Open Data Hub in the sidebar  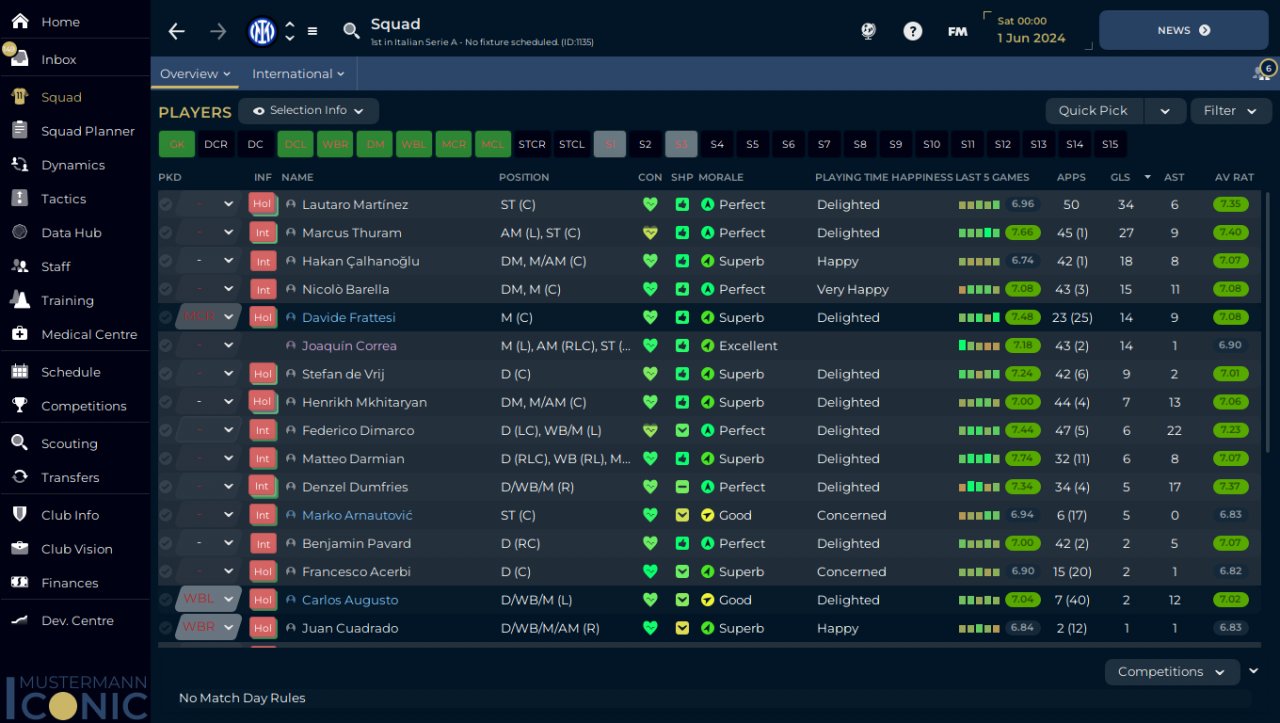(x=71, y=233)
